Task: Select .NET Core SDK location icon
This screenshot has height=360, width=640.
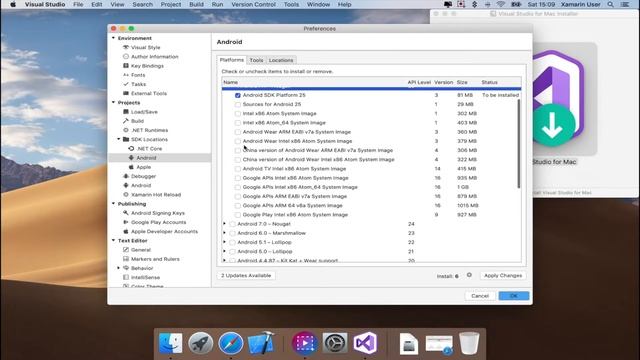Action: click(x=131, y=149)
